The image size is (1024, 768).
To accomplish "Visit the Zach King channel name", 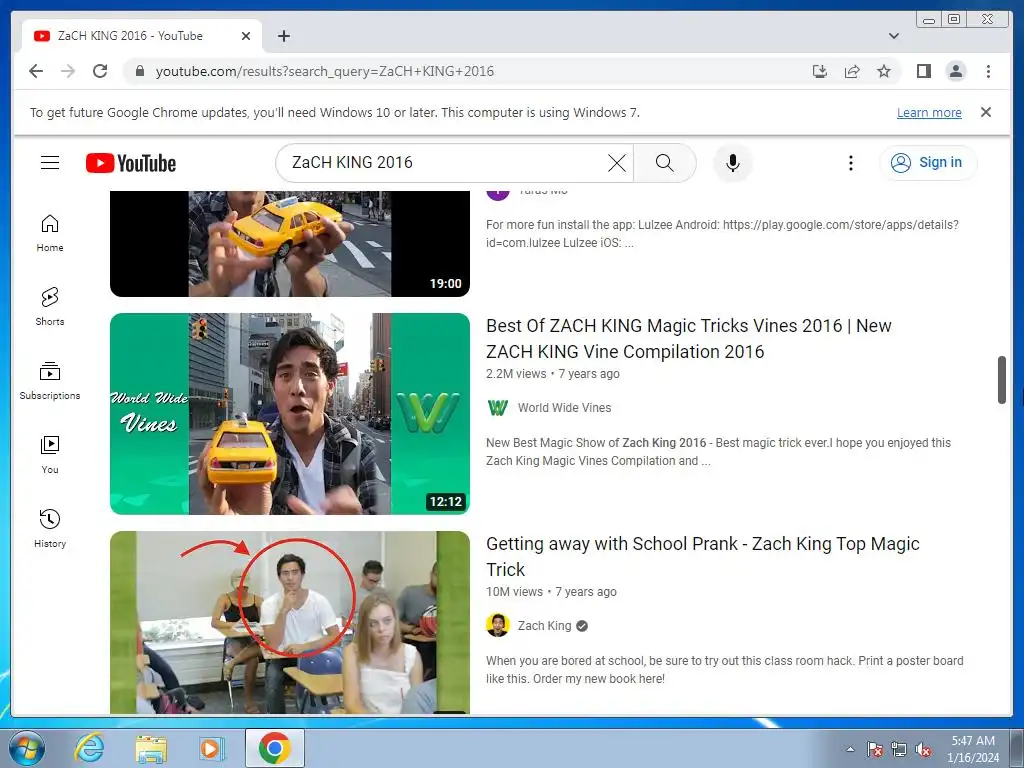I will (x=544, y=626).
